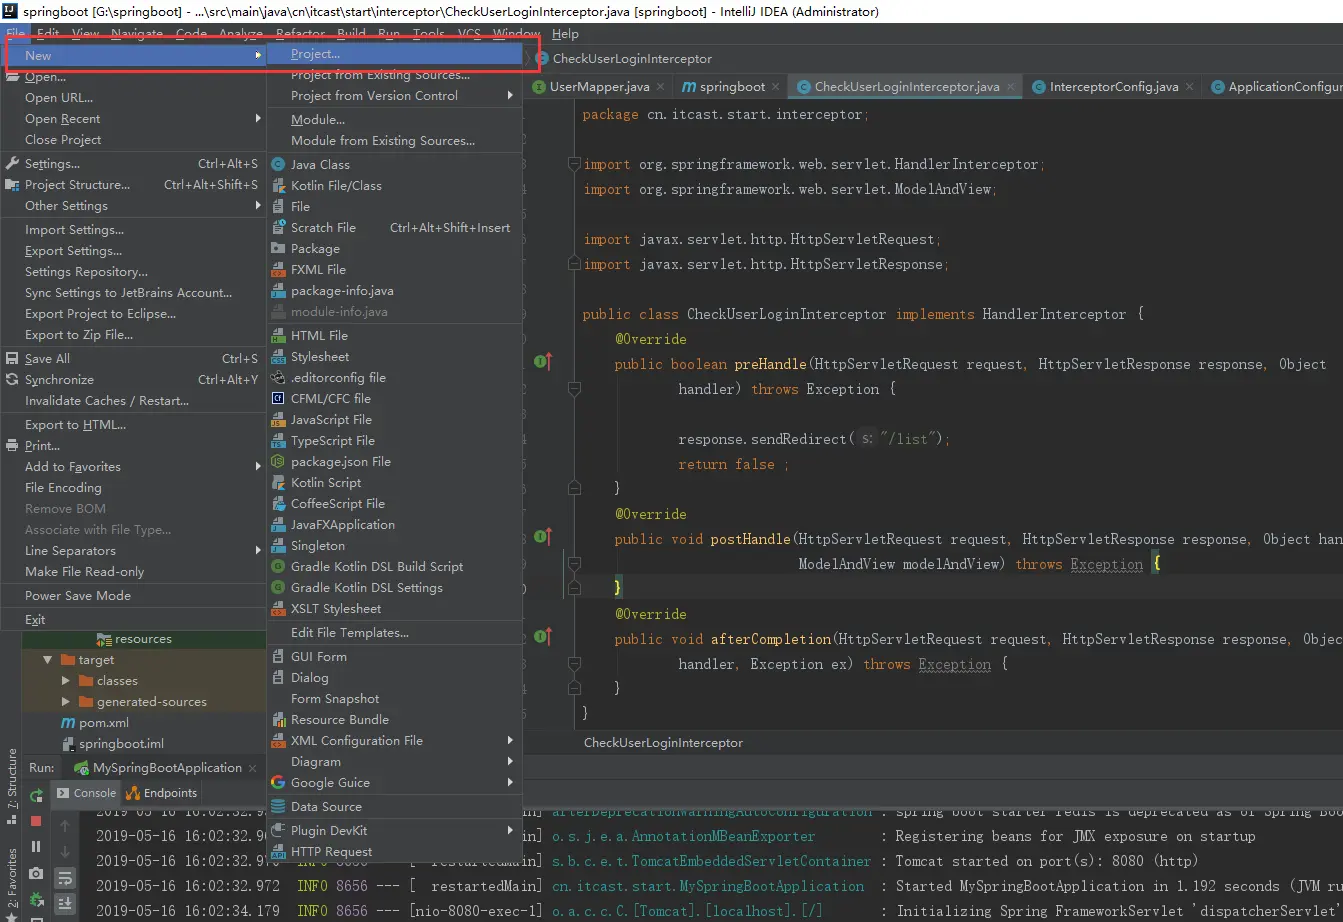Select Kotlin File/Class menu entry
The width and height of the screenshot is (1343, 922).
point(395,186)
